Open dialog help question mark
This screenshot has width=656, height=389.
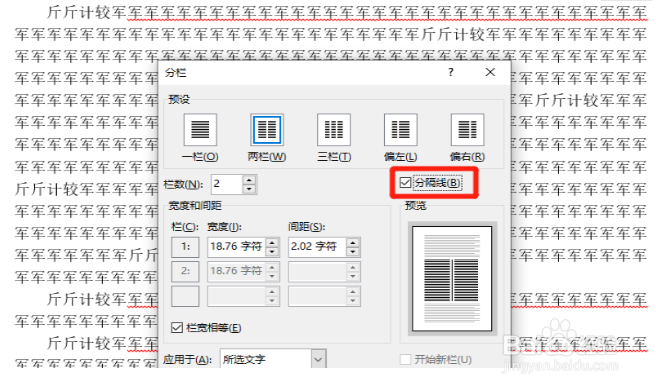451,72
